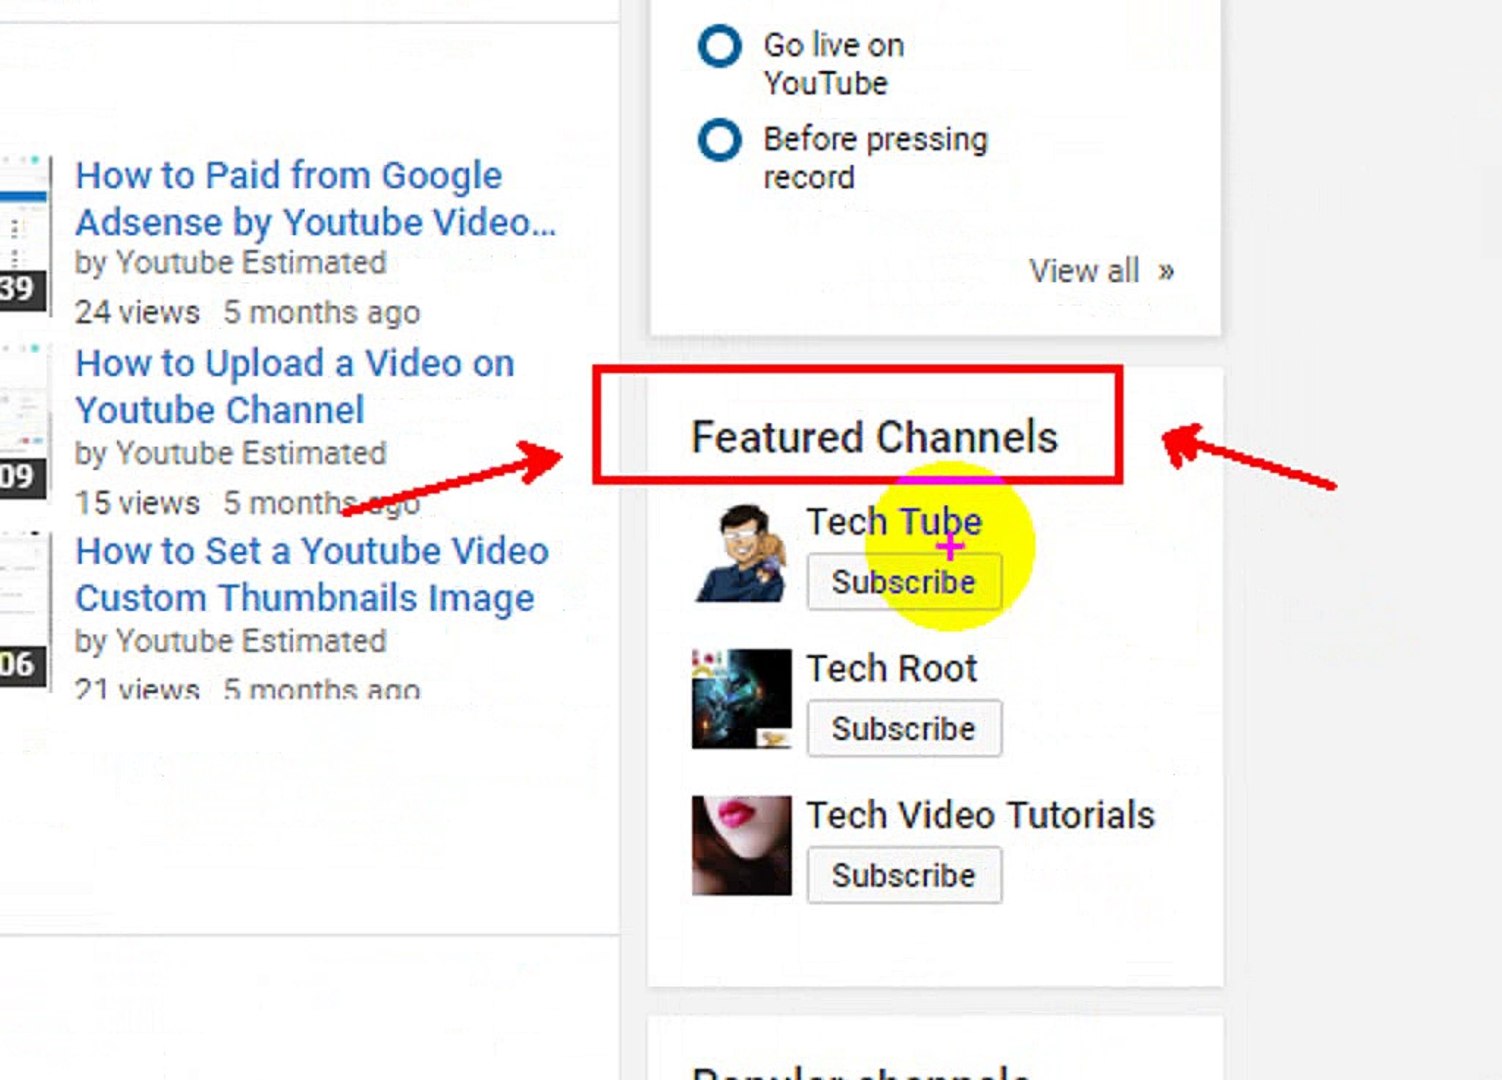Image resolution: width=1502 pixels, height=1080 pixels.
Task: Click 'by Youtube Estimated' under Custom Thumbnails video
Action: pos(231,641)
